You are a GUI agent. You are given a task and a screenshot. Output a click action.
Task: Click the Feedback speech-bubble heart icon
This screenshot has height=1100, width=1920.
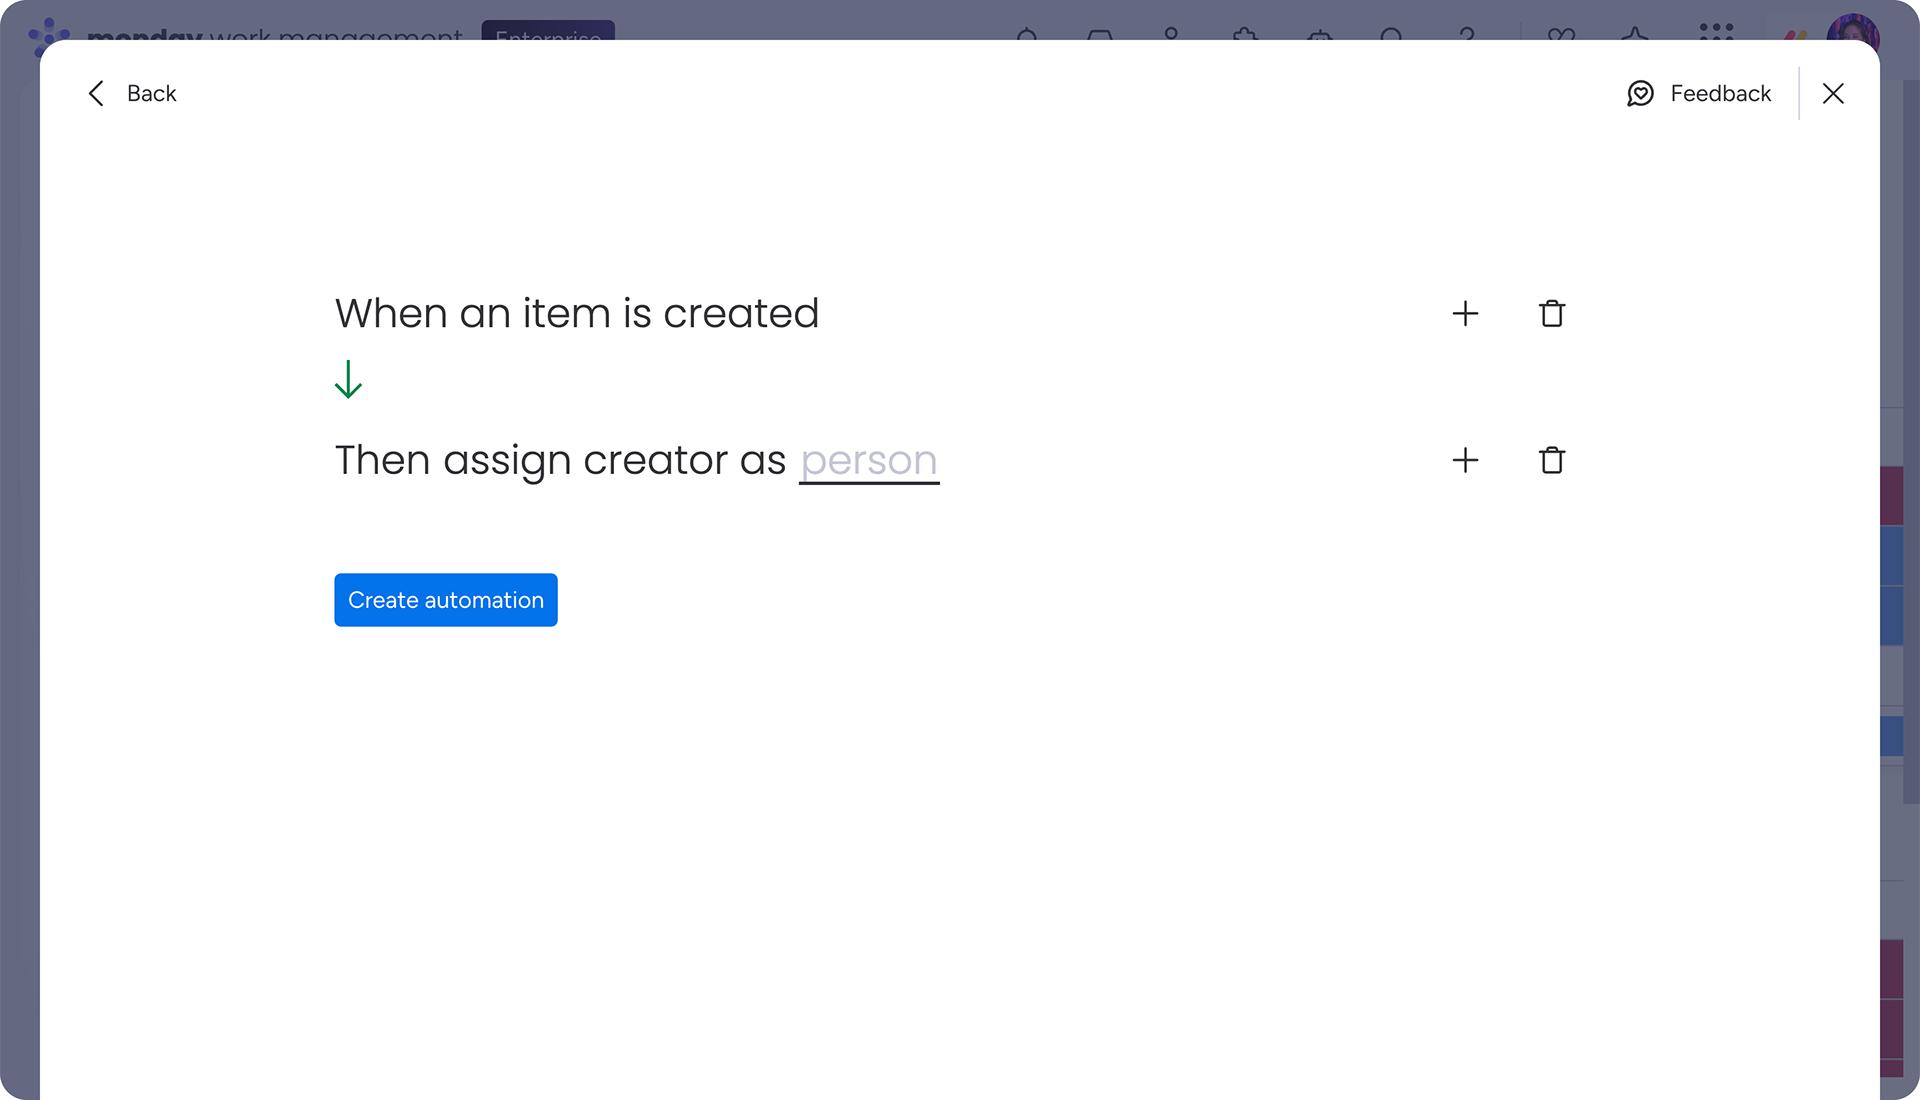coord(1640,93)
